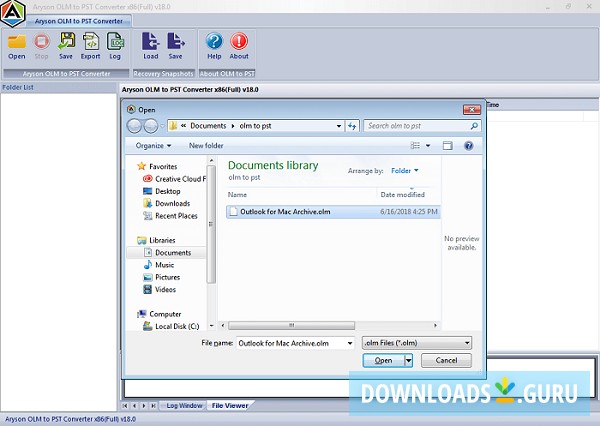
Task: Click the change view icon
Action: click(415, 145)
